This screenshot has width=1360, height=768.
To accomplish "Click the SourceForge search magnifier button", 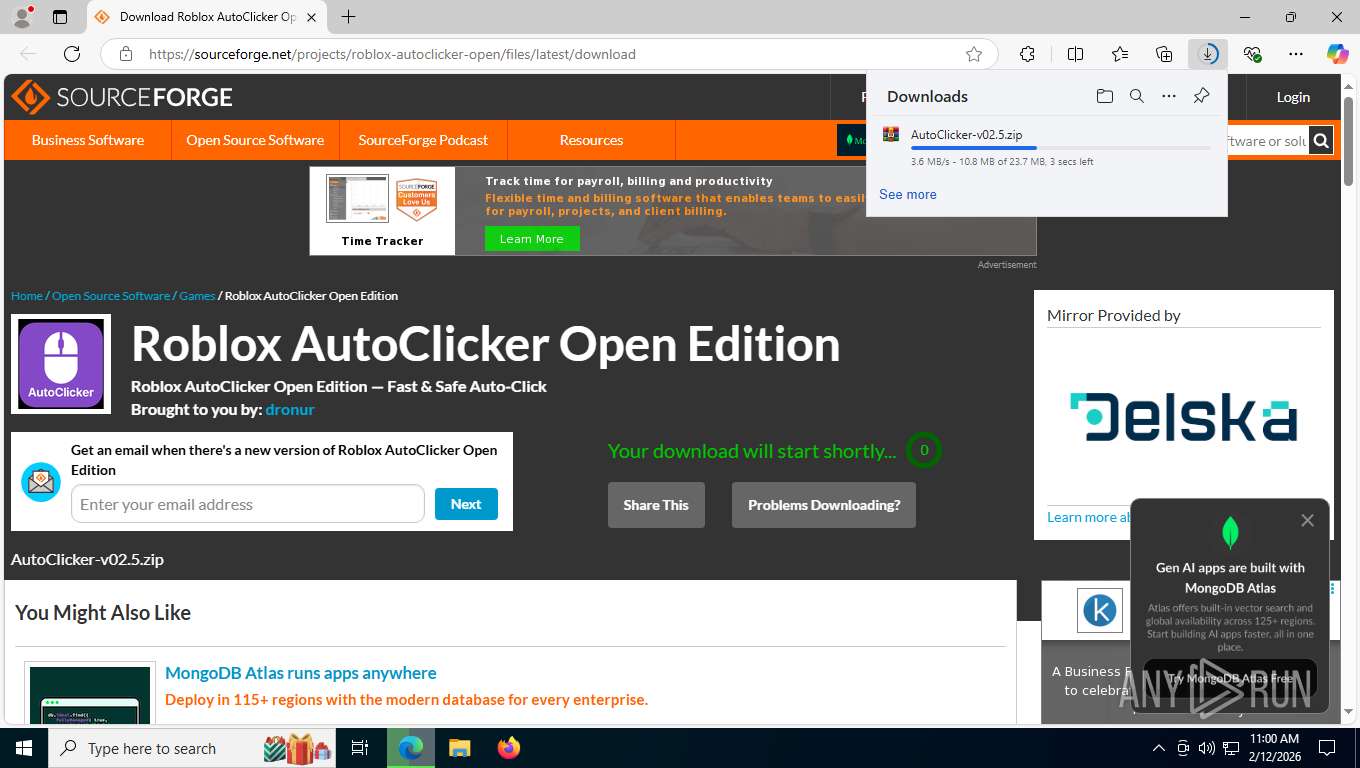I will (1321, 141).
